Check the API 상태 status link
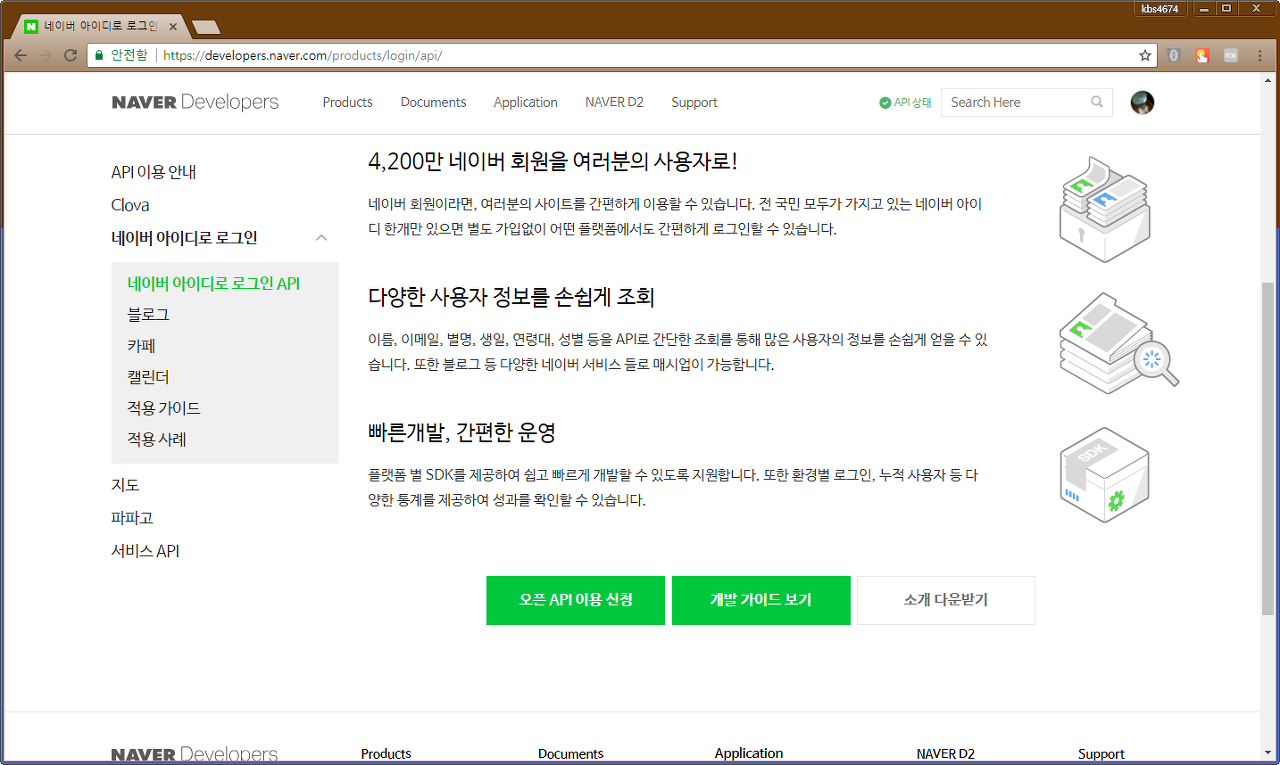The image size is (1280, 765). point(905,102)
